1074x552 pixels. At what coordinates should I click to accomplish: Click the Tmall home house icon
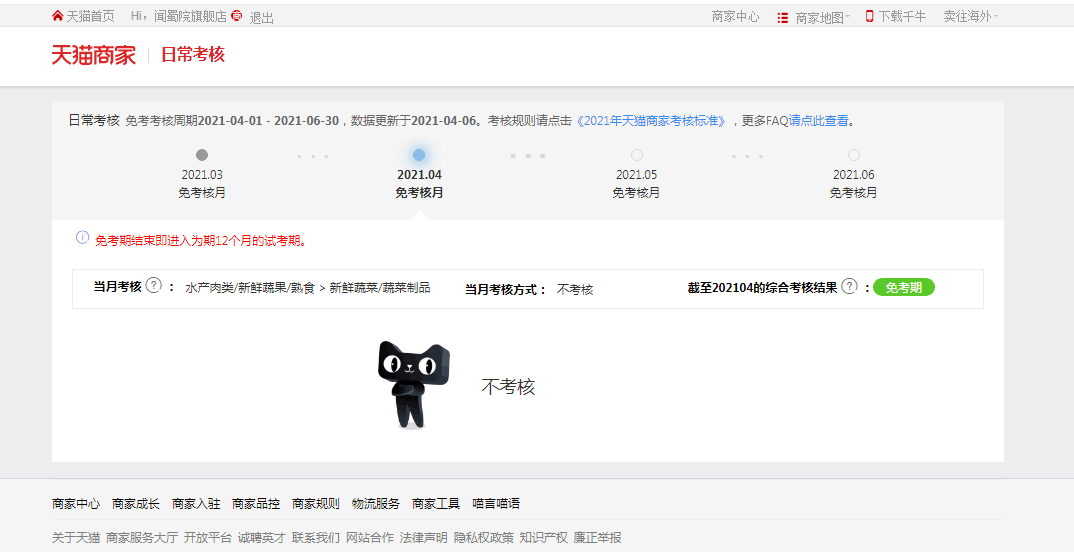(x=58, y=16)
